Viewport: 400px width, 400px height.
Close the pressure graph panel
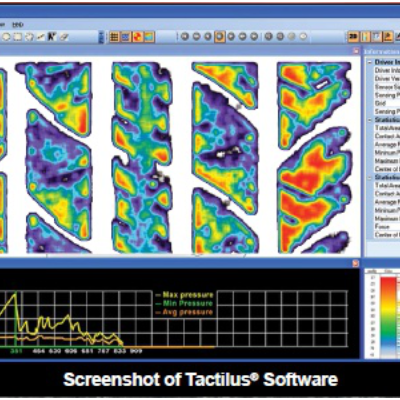tap(356, 264)
